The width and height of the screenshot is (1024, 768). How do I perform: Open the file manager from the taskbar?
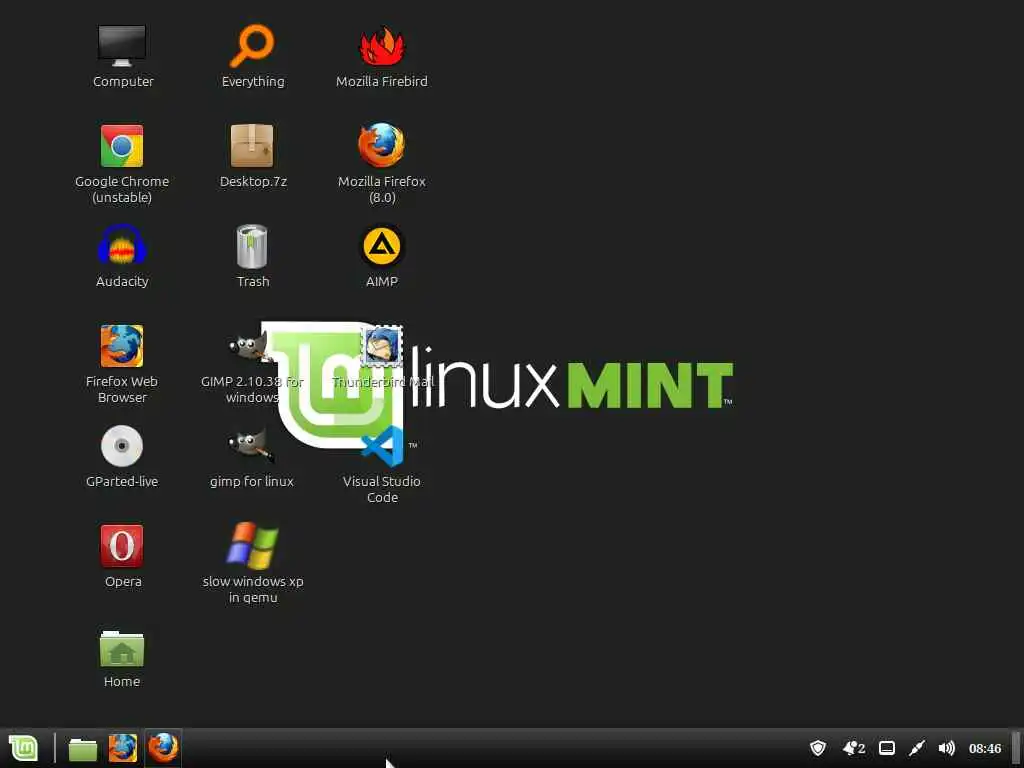[x=82, y=749]
